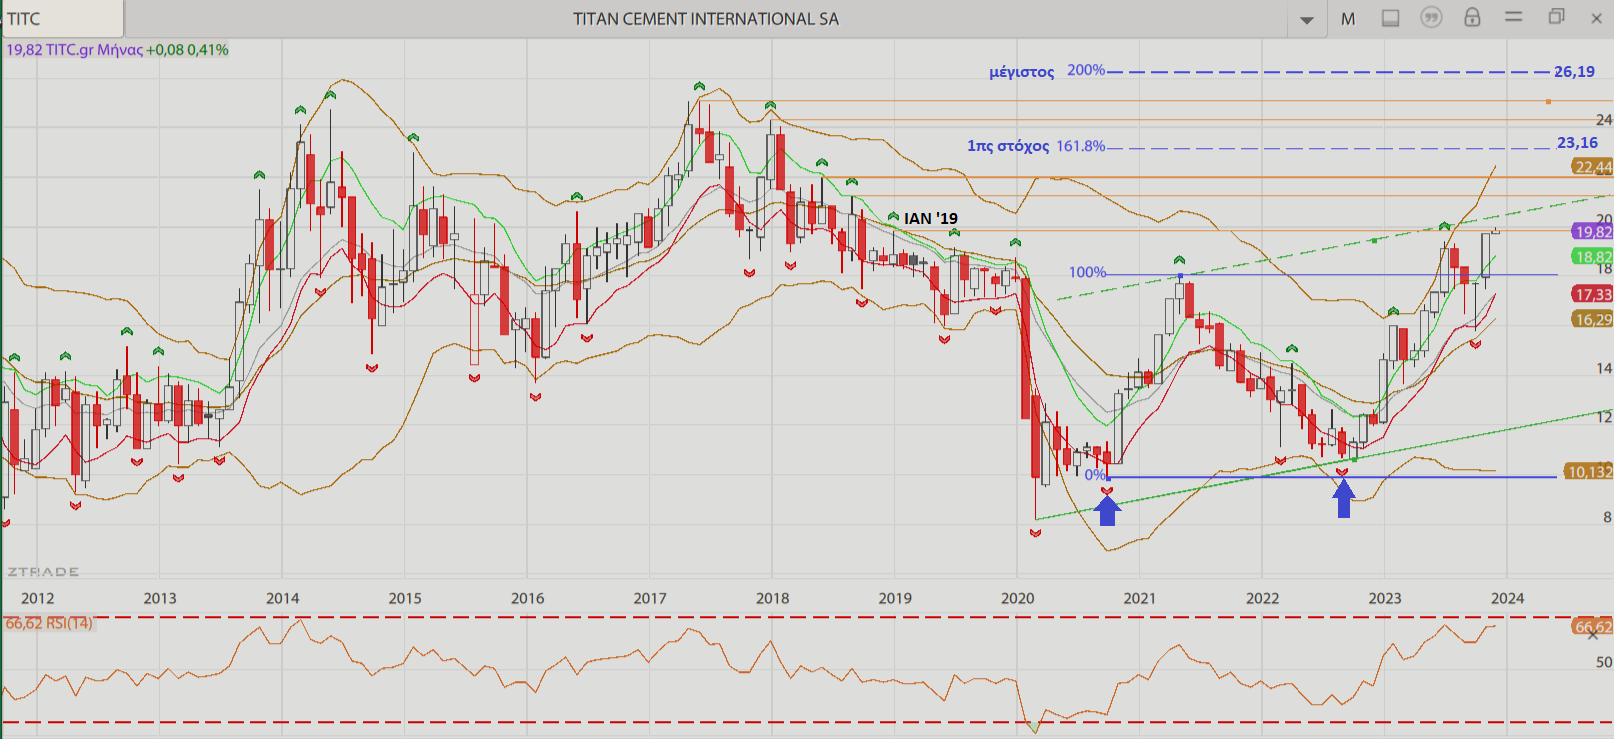Click the M monthly timeframe button
This screenshot has width=1614, height=739.
1348,19
